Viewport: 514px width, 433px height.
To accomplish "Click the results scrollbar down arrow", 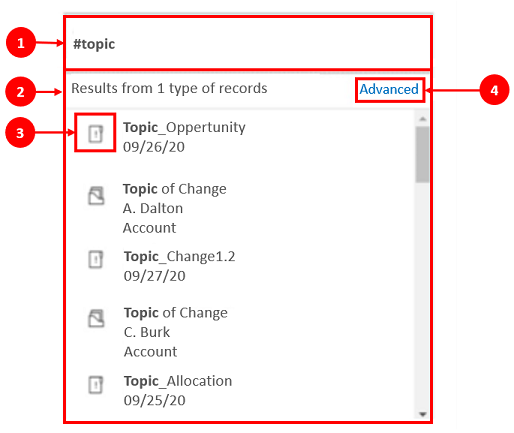I will (423, 414).
